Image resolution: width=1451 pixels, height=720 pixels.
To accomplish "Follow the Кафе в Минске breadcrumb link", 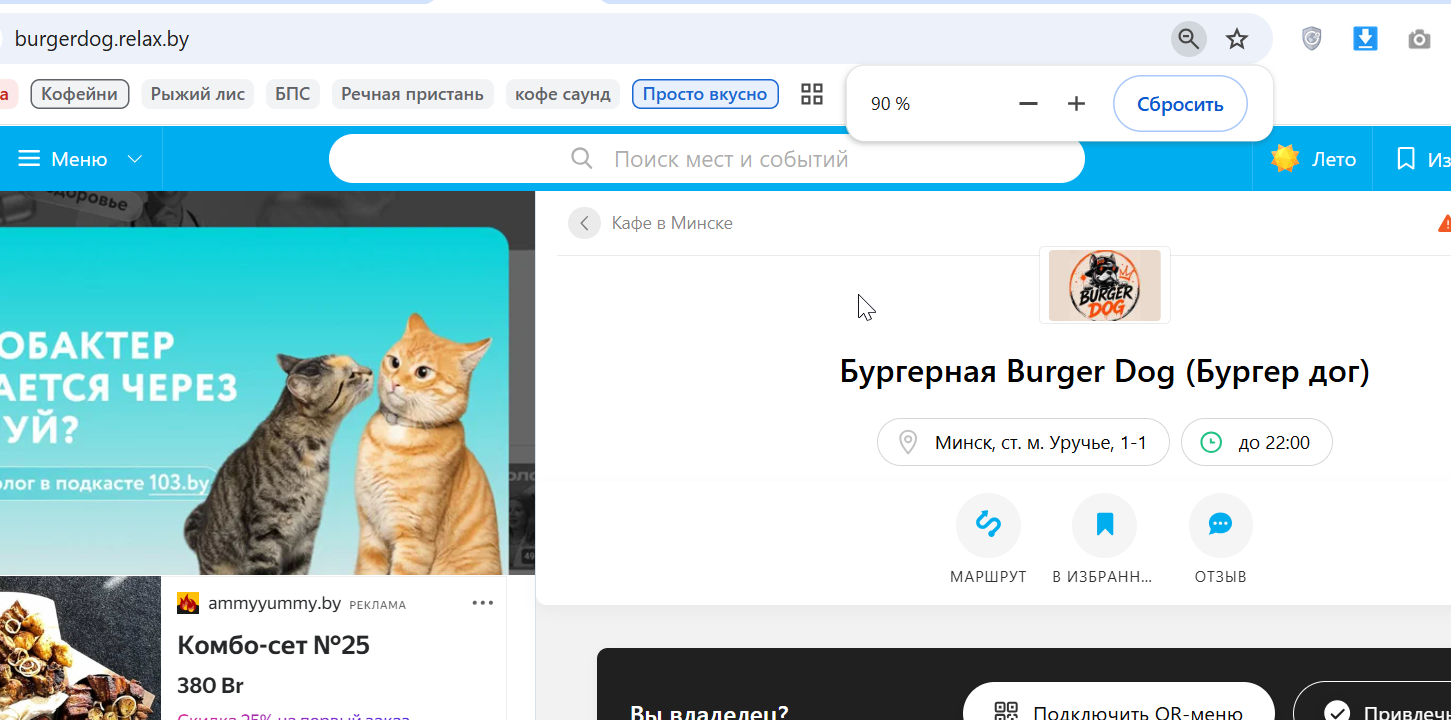I will 672,223.
